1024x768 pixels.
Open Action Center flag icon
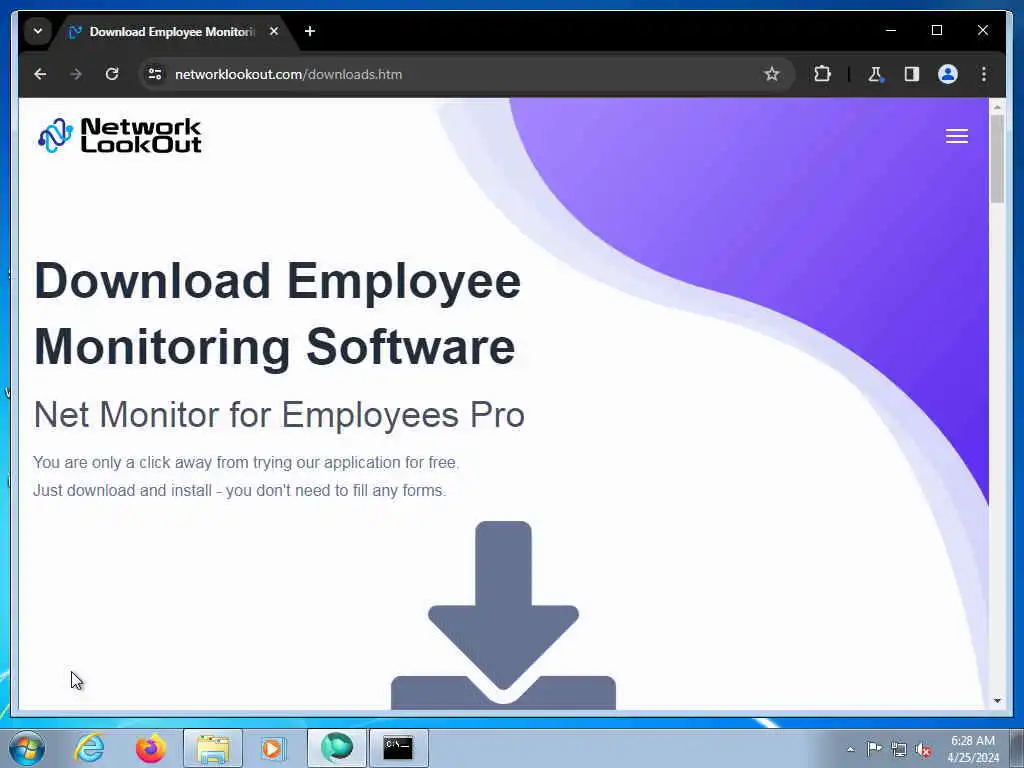(874, 748)
